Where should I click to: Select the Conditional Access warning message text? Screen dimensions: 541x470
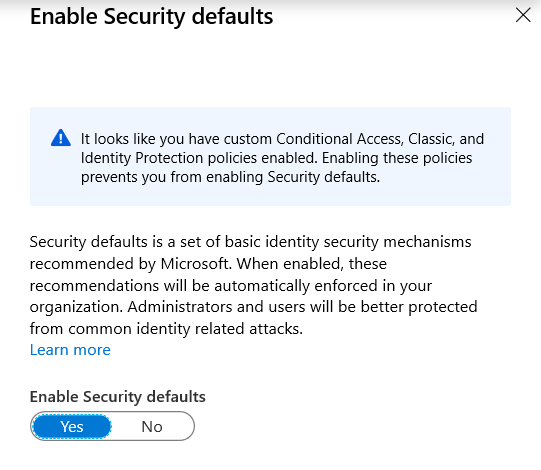[282, 158]
